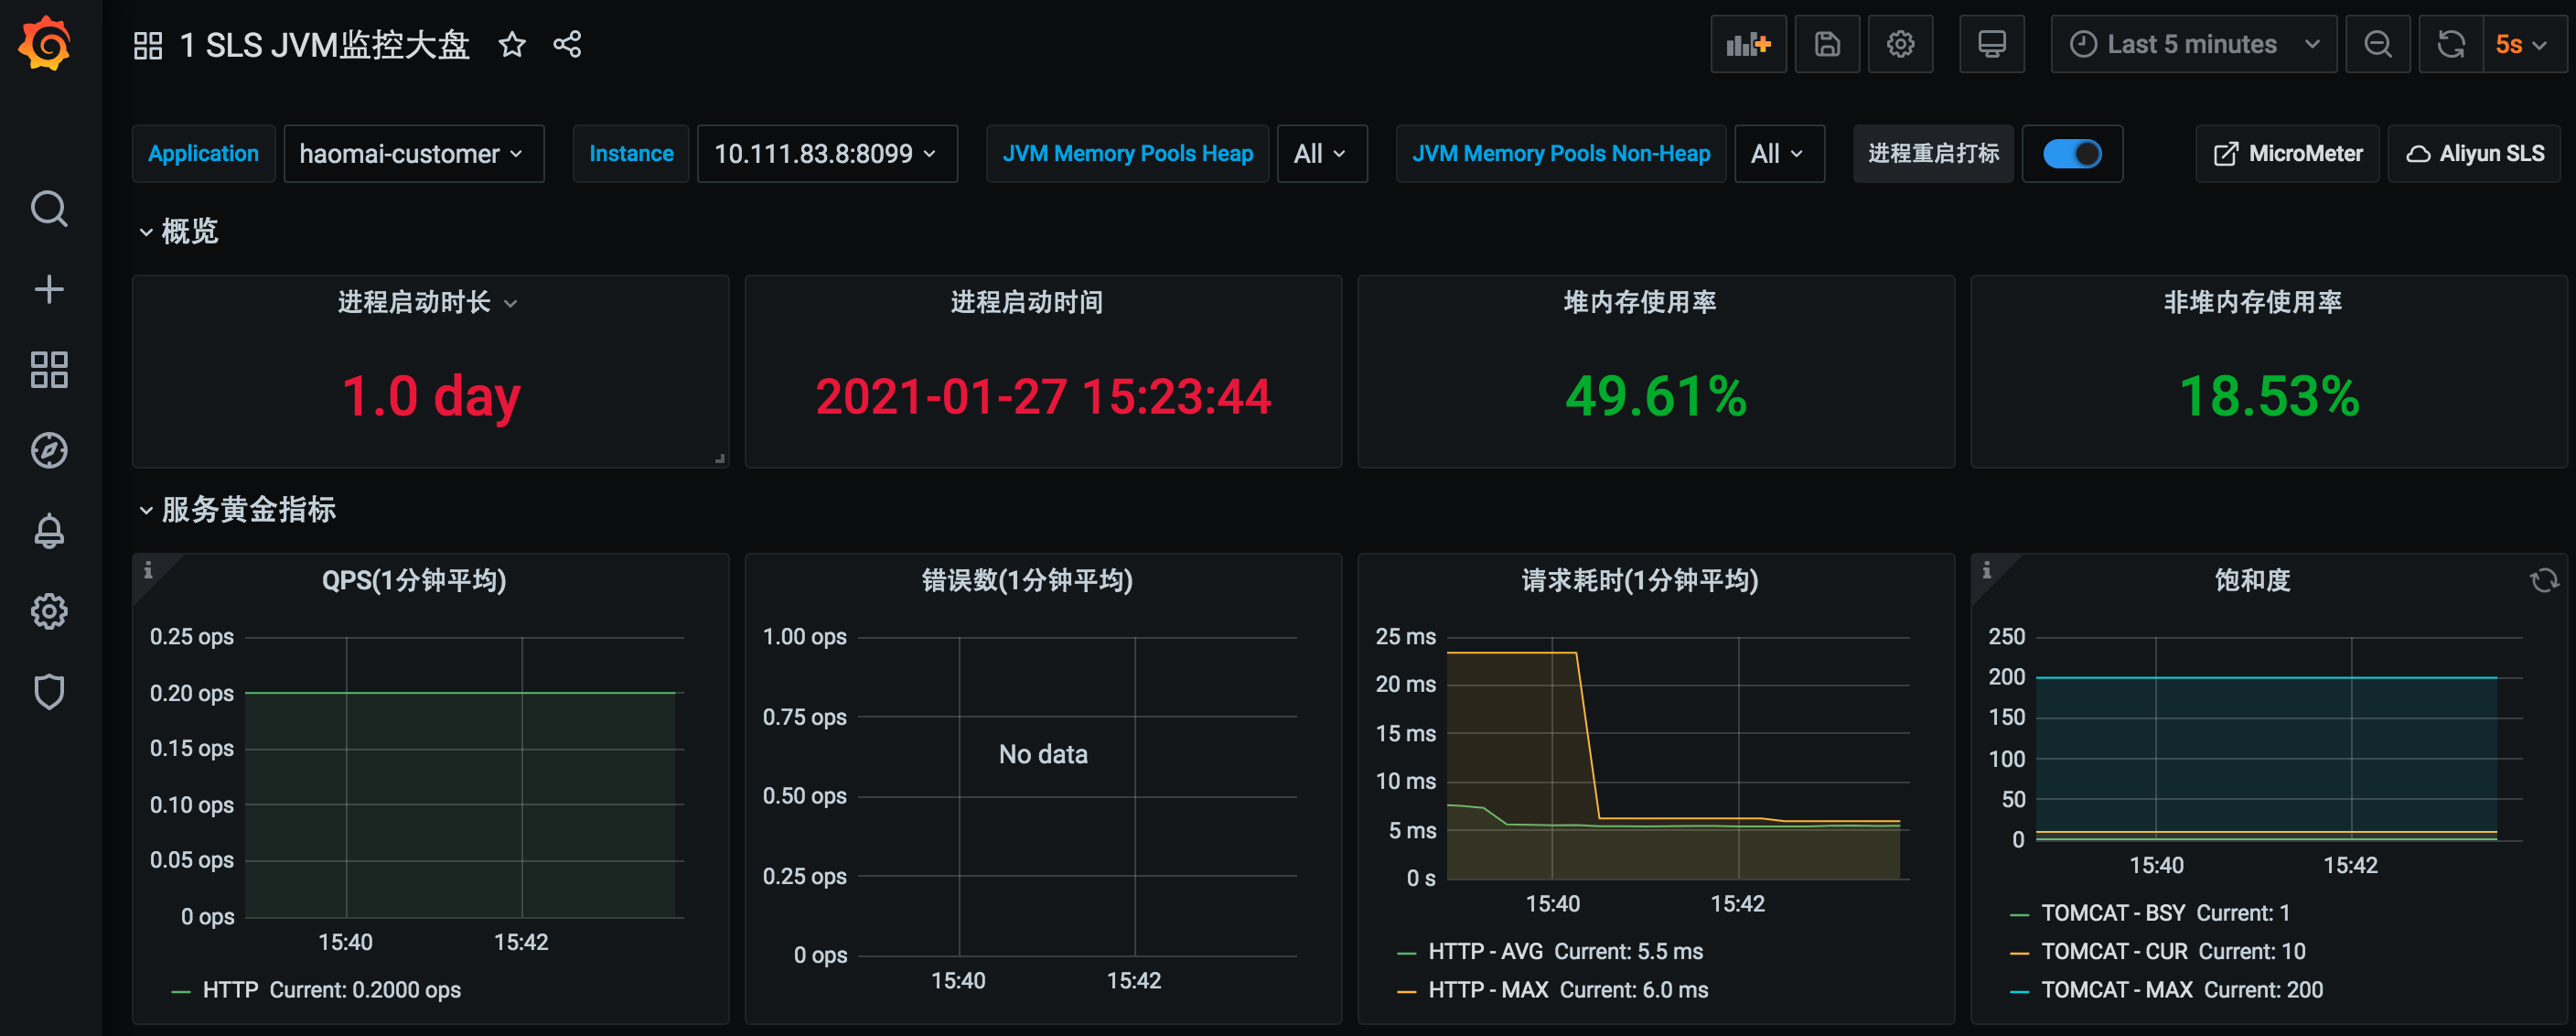Open the JVM Memory Pools Heap All dropdown
2576x1036 pixels.
1322,154
